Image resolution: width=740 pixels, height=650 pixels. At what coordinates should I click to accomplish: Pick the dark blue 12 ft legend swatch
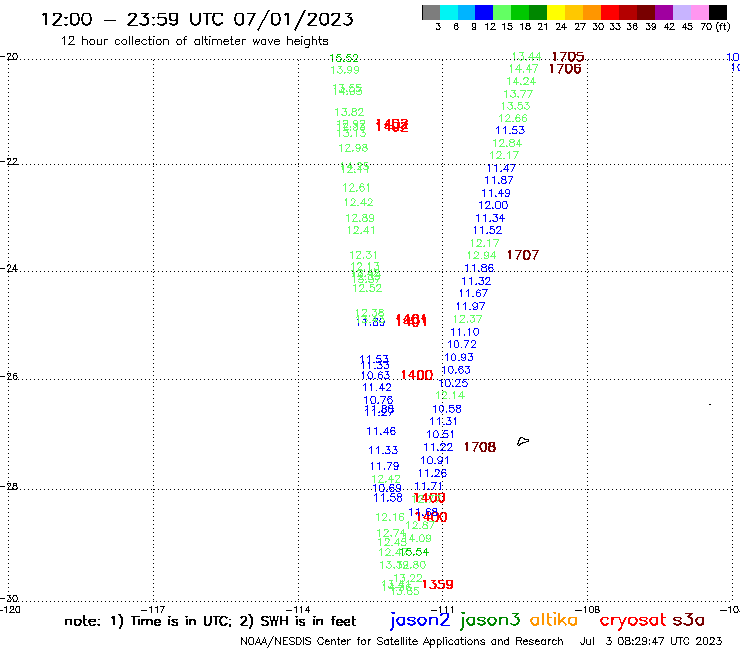click(484, 12)
